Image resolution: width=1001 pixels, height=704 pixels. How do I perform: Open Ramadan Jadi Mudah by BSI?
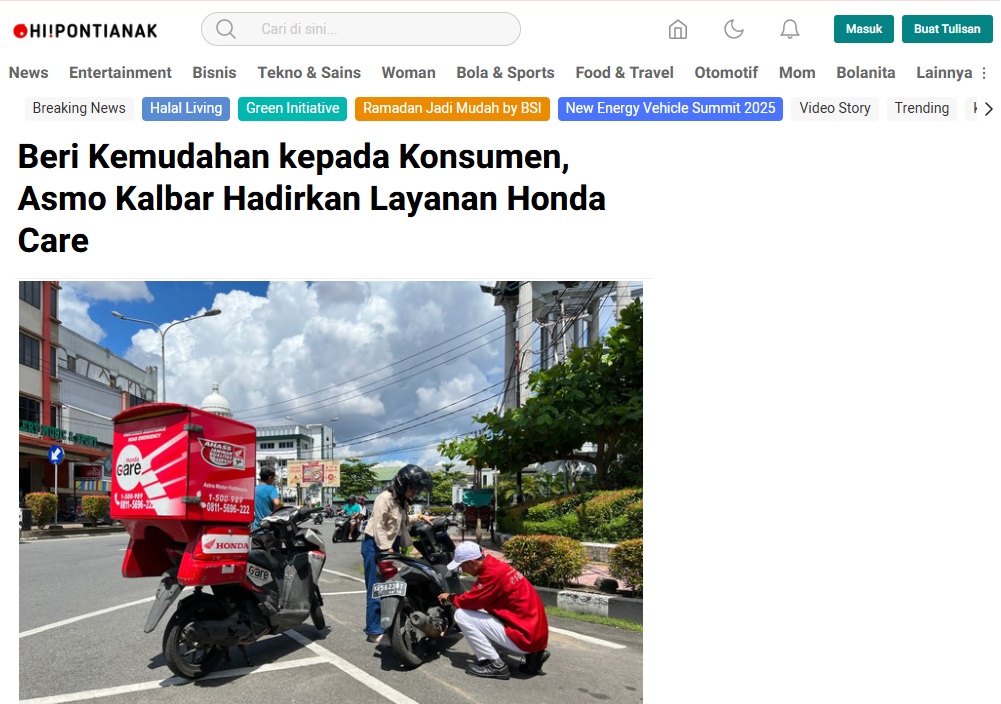[452, 109]
